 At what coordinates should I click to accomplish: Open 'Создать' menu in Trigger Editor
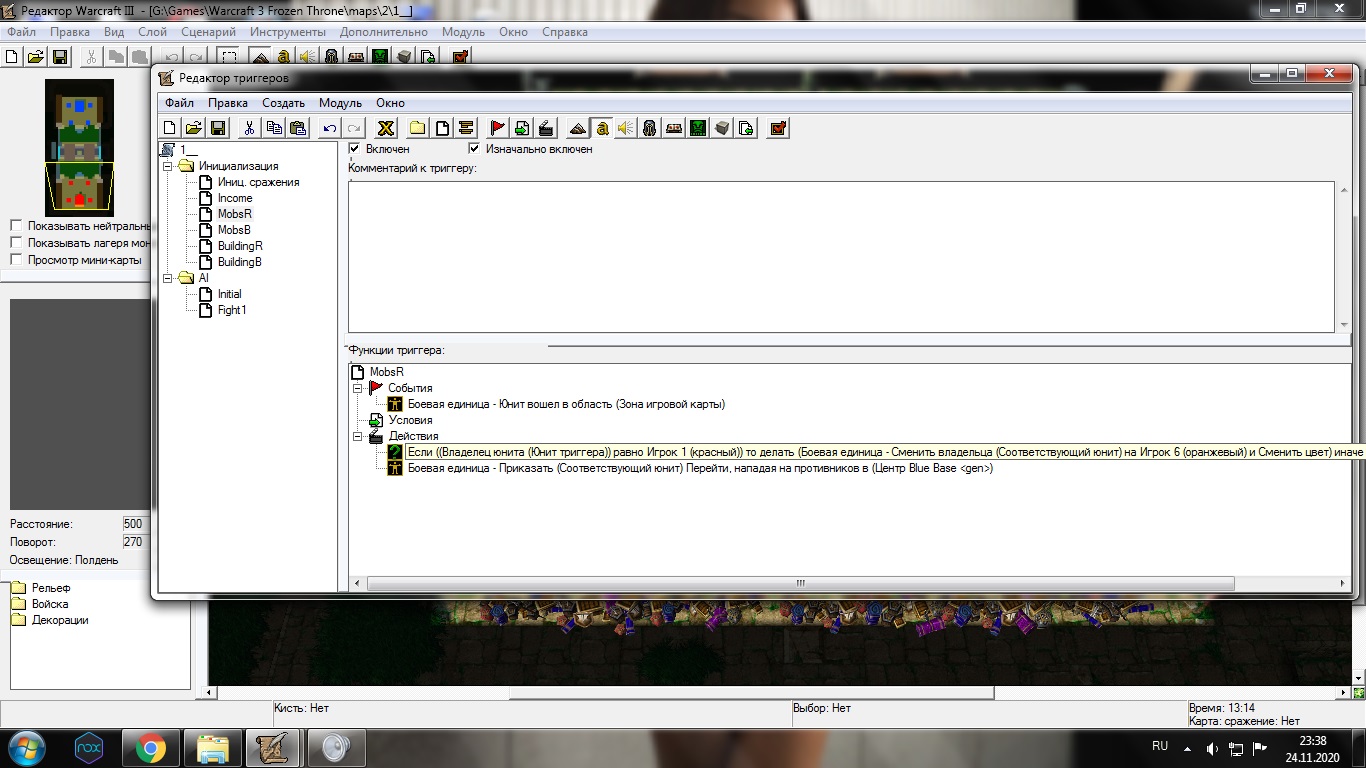tap(283, 103)
